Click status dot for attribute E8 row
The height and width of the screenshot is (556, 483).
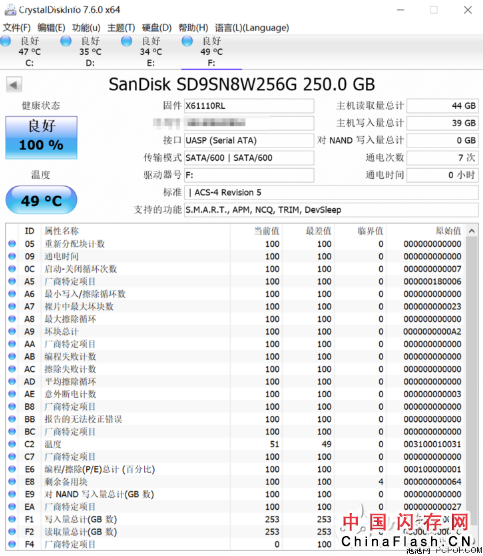pyautogui.click(x=12, y=482)
